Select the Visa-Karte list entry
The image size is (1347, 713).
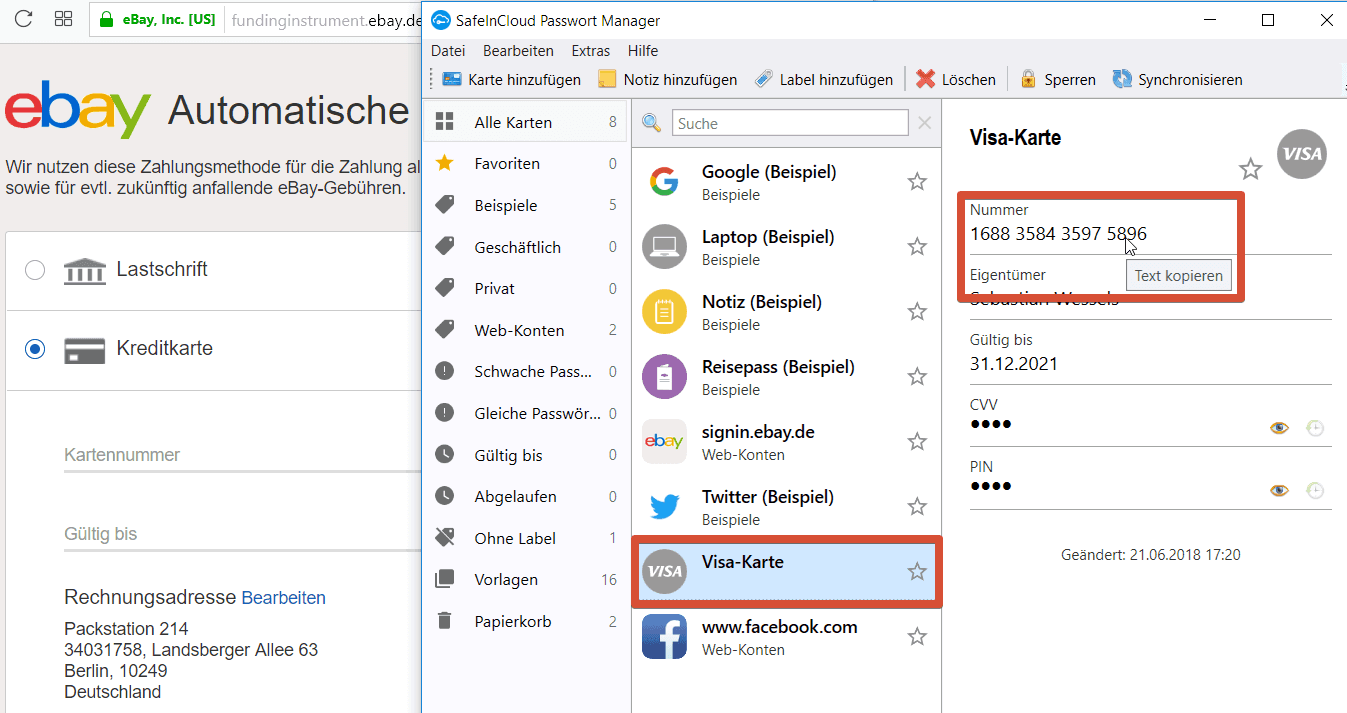tap(787, 571)
